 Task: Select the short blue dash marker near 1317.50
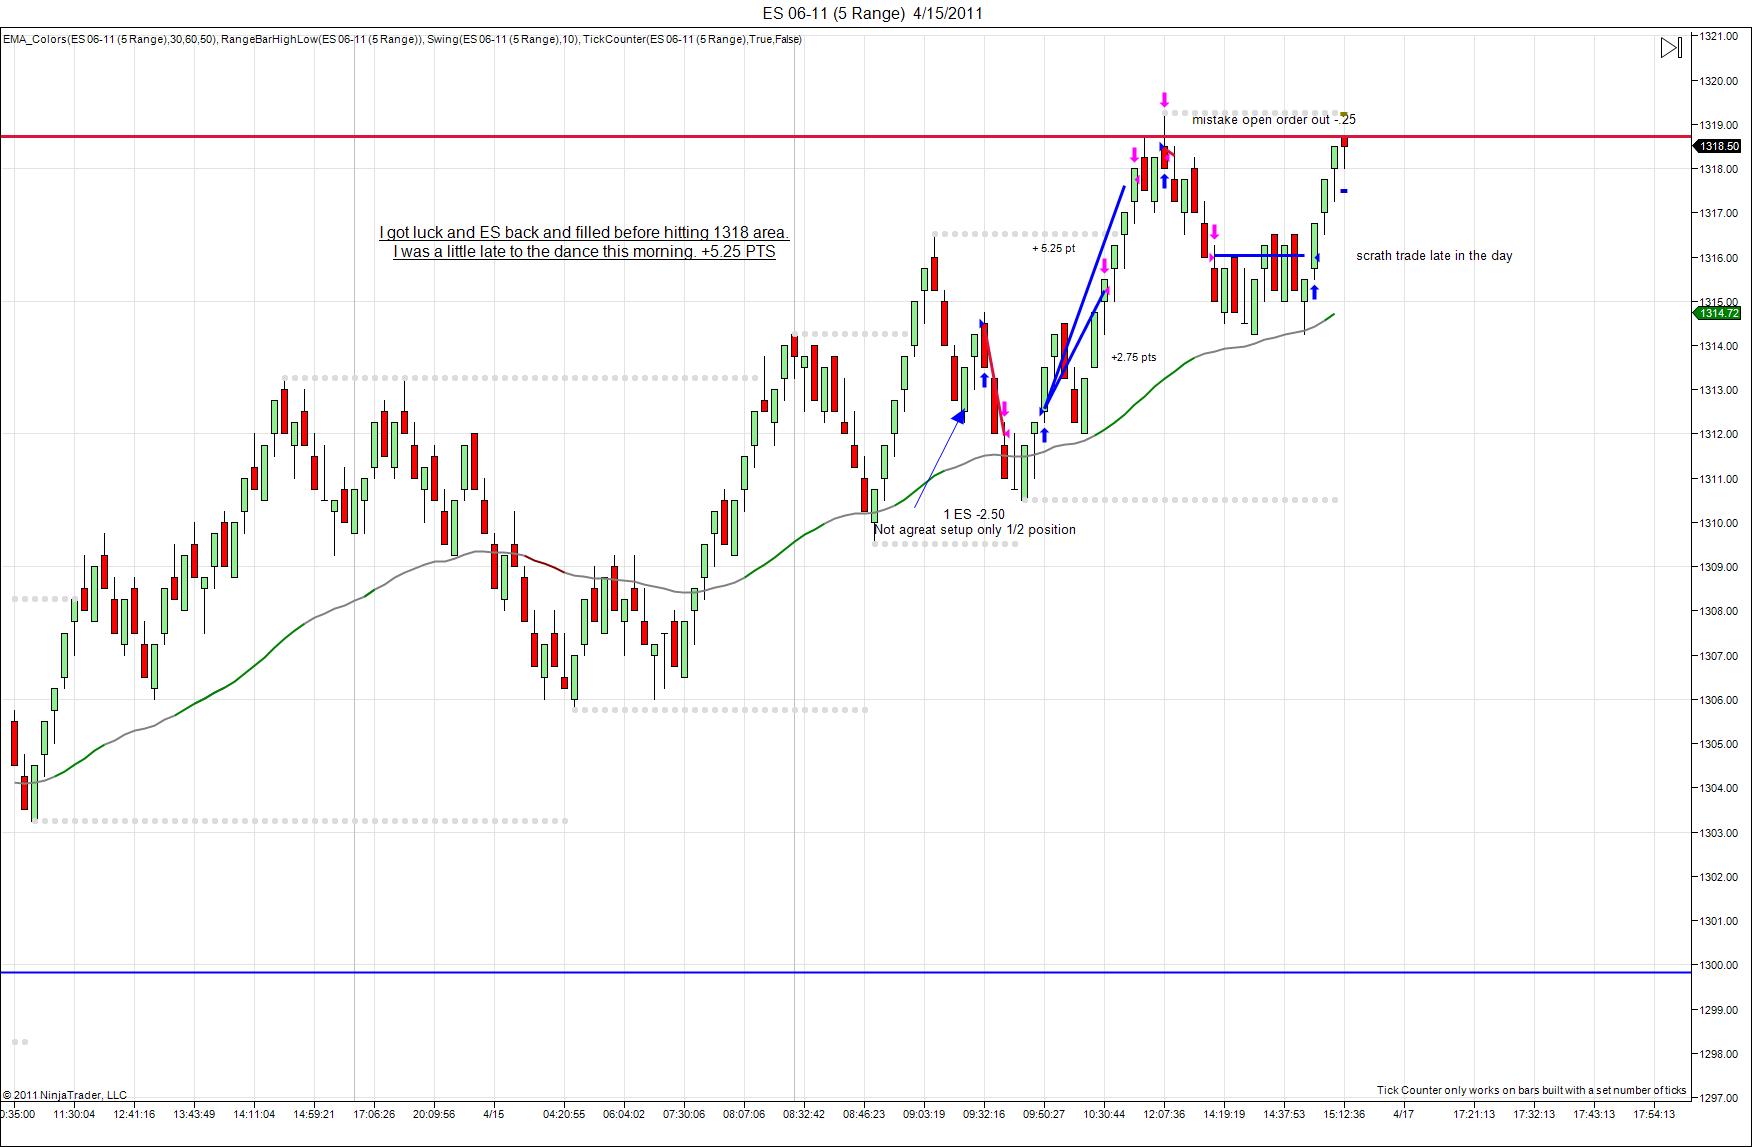(1344, 191)
